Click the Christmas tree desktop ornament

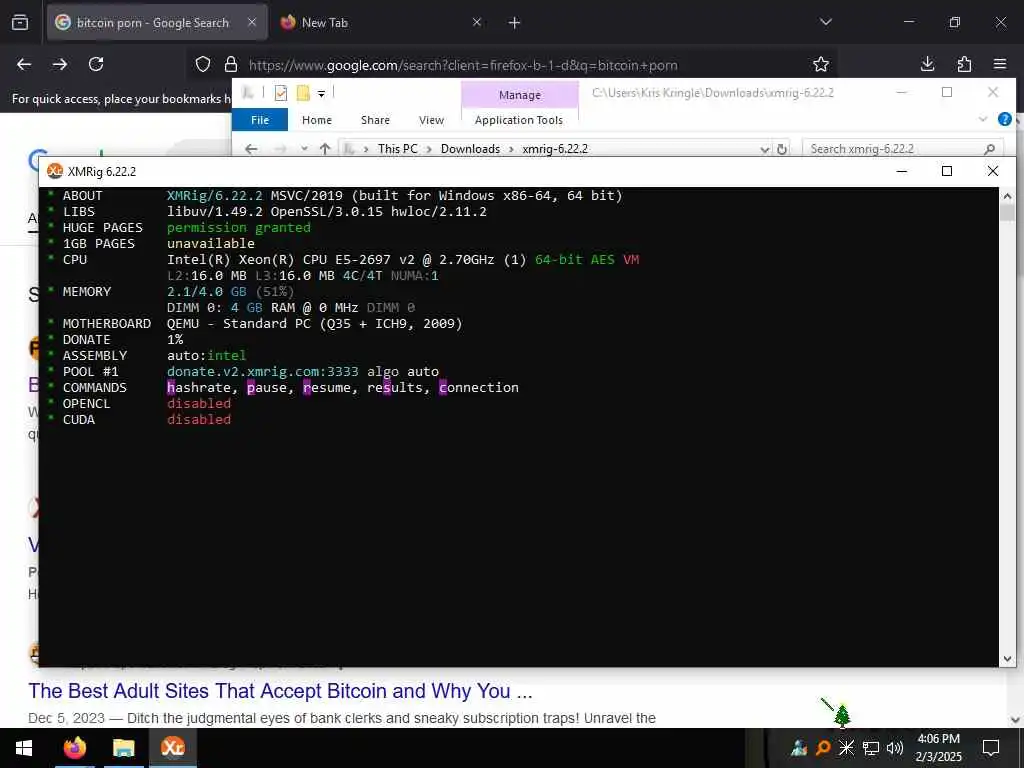(841, 714)
